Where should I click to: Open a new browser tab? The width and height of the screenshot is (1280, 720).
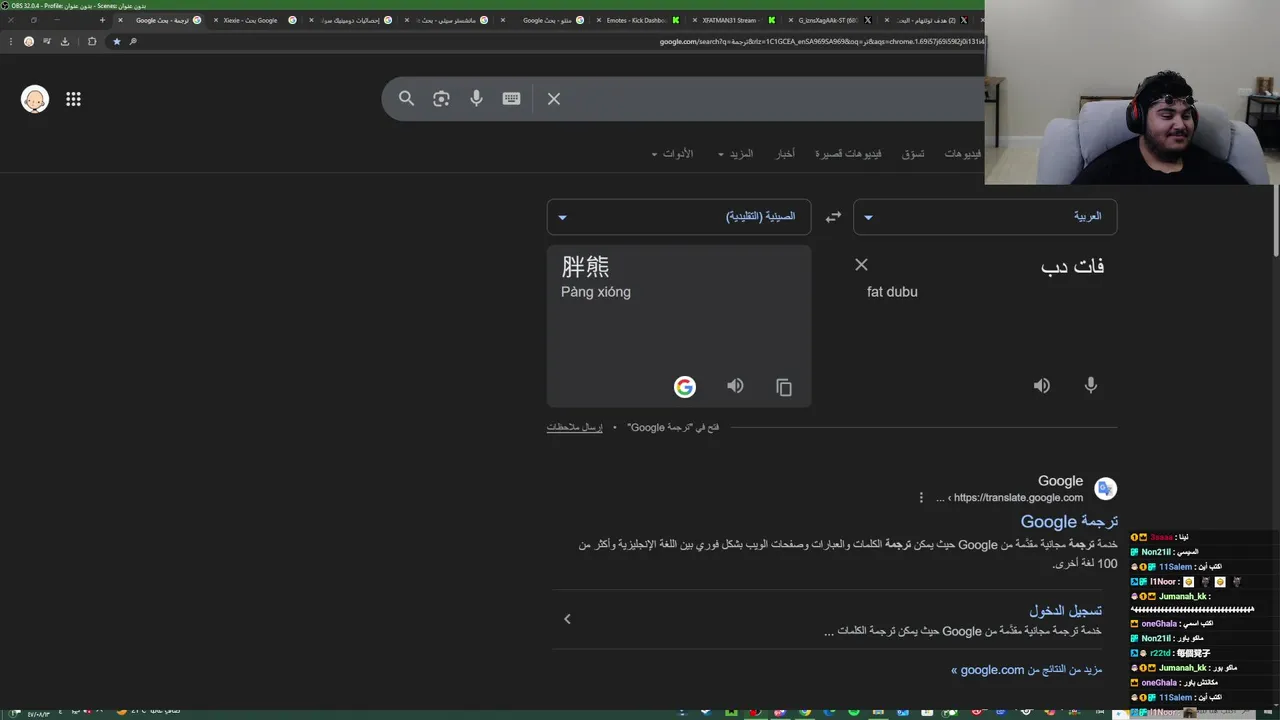[102, 20]
